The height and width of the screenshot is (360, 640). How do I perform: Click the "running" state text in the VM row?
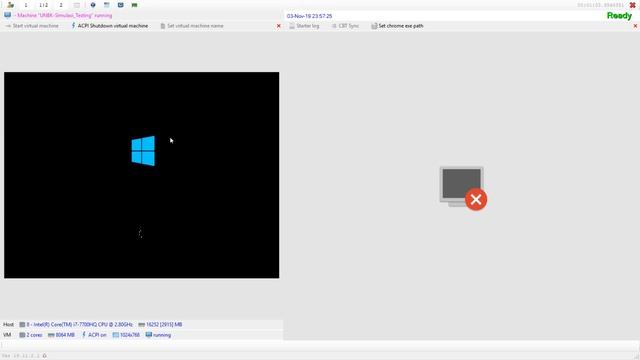pyautogui.click(x=162, y=335)
